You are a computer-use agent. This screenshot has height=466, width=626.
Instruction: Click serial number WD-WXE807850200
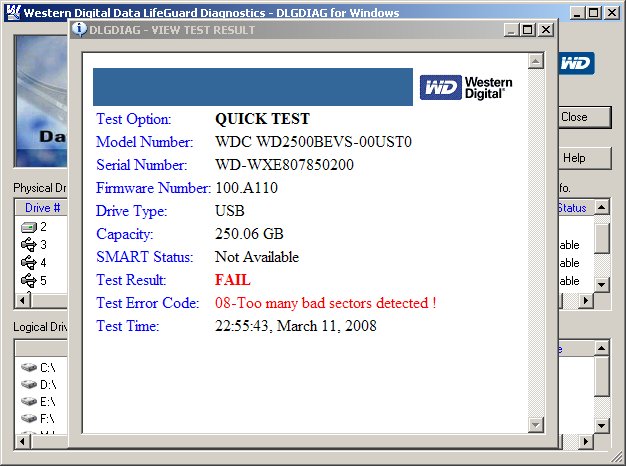tap(284, 165)
